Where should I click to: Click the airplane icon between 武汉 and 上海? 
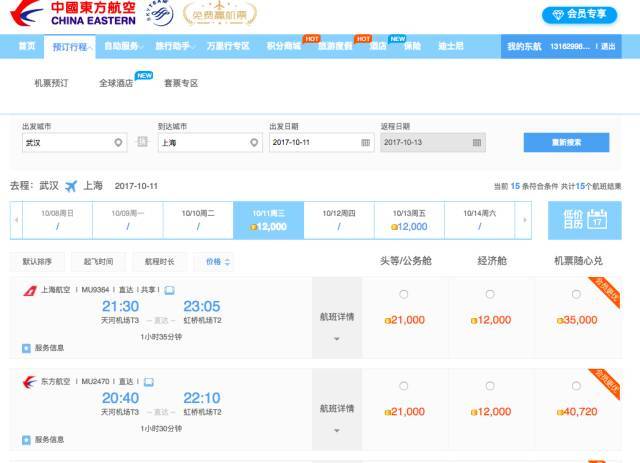(71, 186)
